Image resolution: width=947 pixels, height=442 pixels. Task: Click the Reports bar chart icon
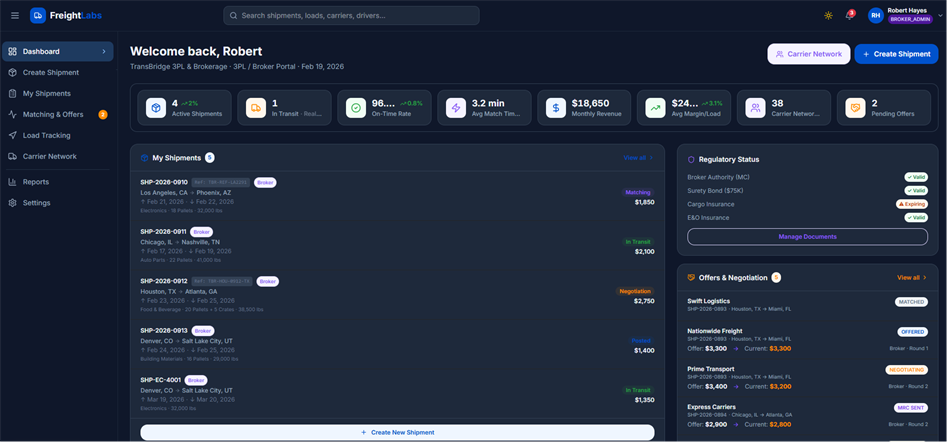[13, 182]
